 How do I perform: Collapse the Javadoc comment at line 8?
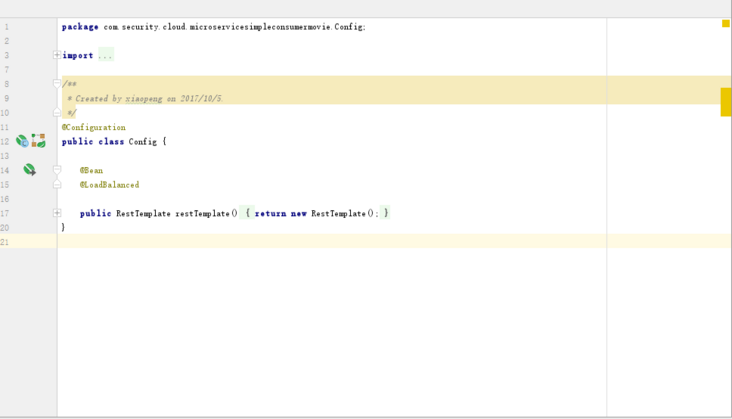(x=57, y=84)
